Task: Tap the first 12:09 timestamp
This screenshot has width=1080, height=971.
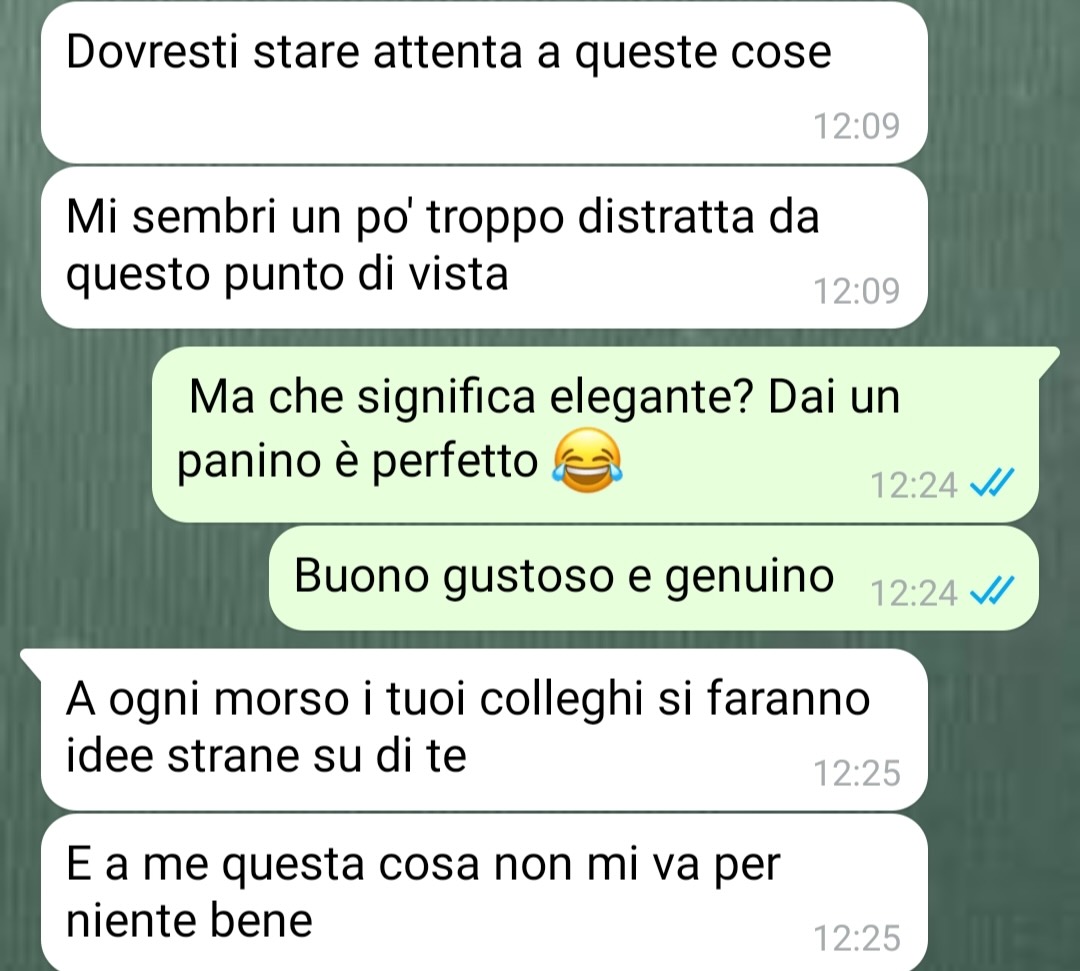Action: [x=856, y=126]
